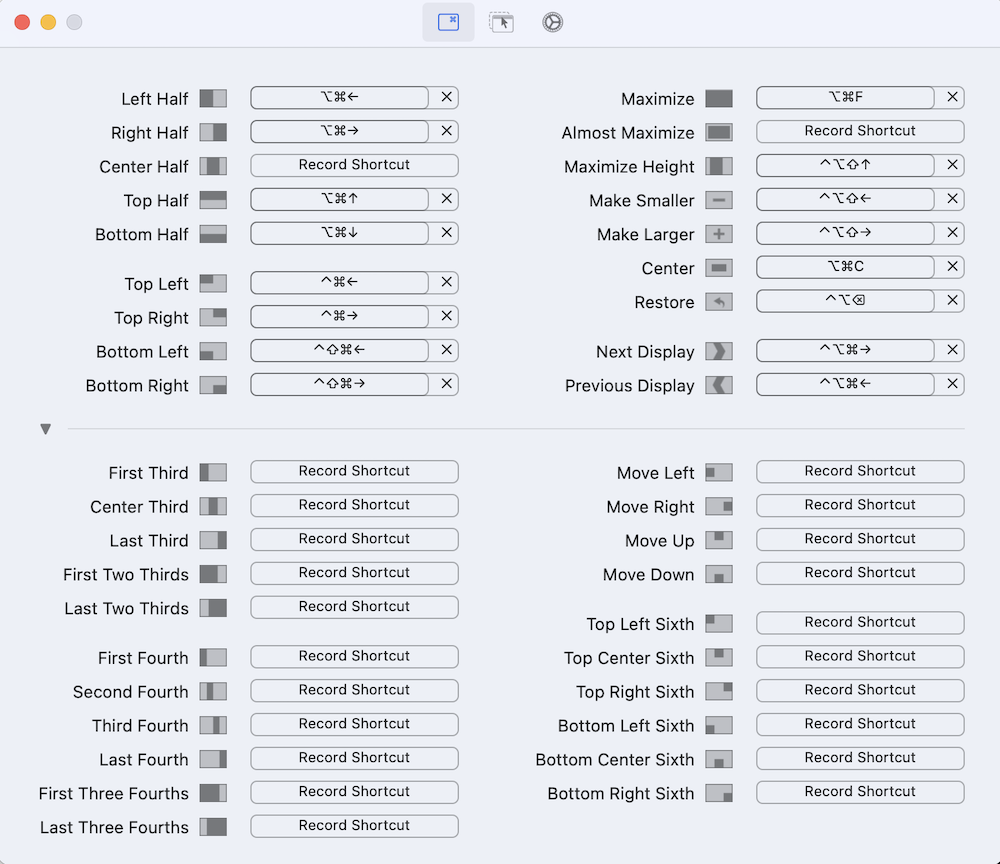The width and height of the screenshot is (1000, 864).
Task: Edit the Bottom Left shortcut field
Action: click(339, 349)
